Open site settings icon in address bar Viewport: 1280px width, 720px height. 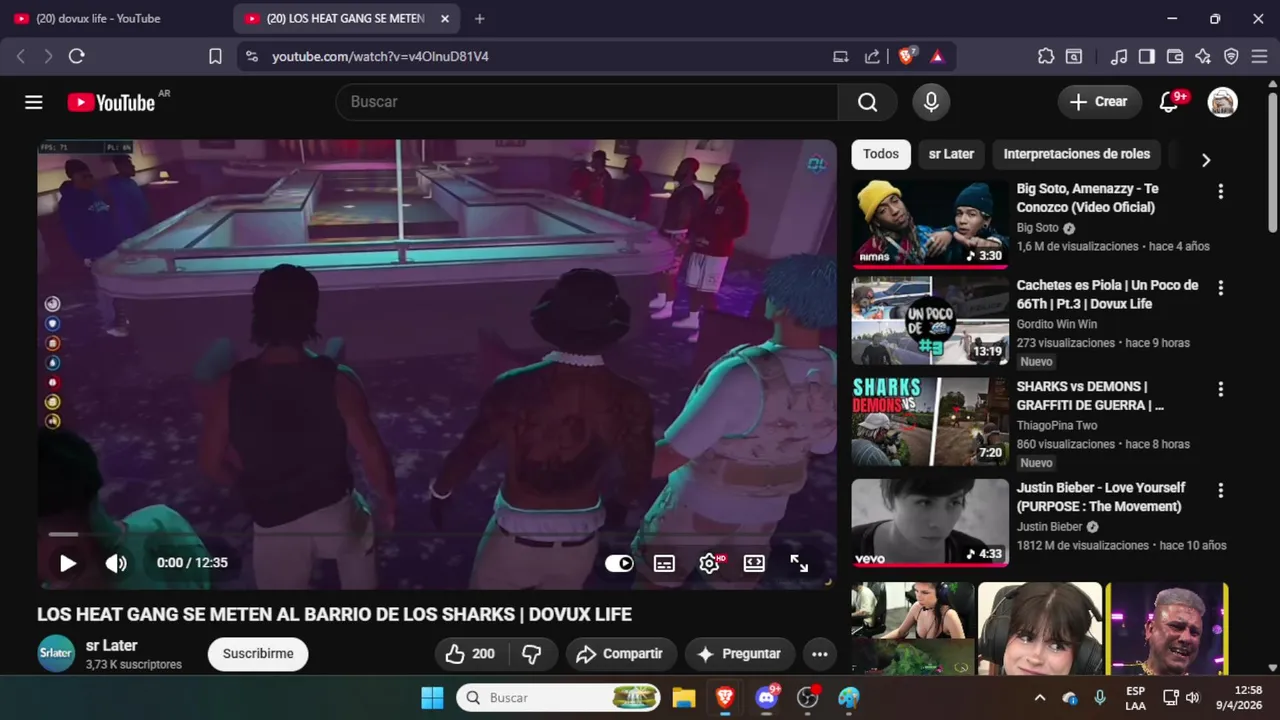tap(251, 57)
